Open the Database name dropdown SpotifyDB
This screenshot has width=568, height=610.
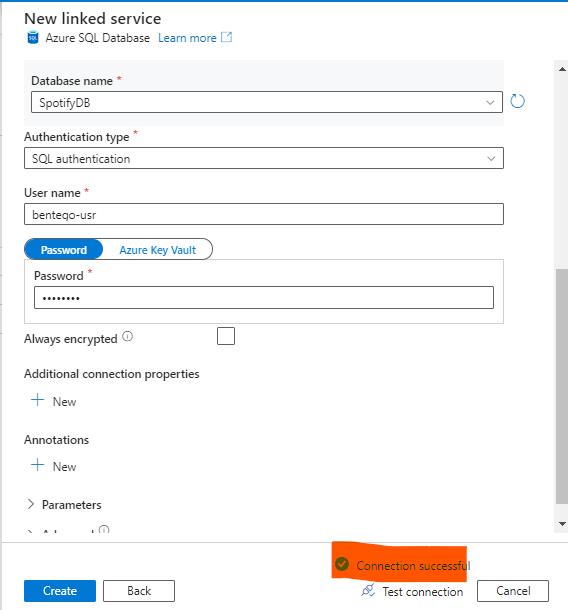pos(267,102)
